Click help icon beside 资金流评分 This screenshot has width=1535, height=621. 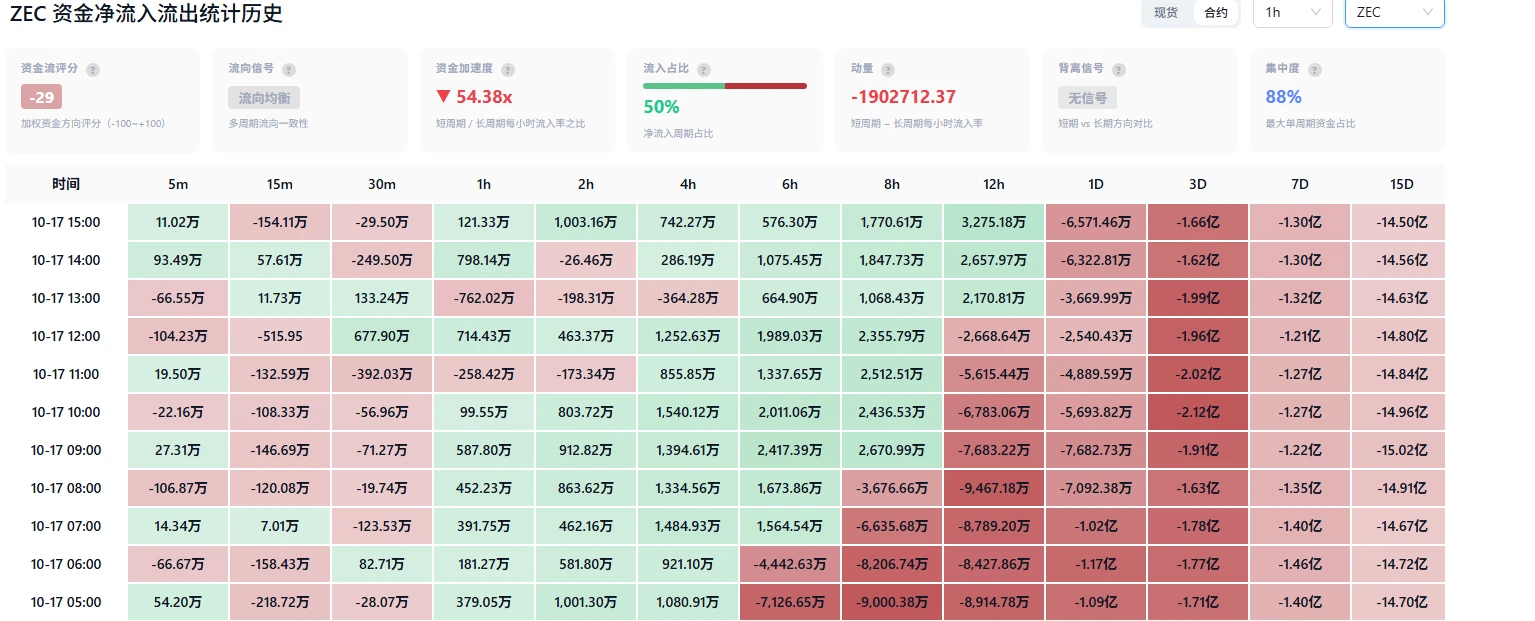[93, 70]
